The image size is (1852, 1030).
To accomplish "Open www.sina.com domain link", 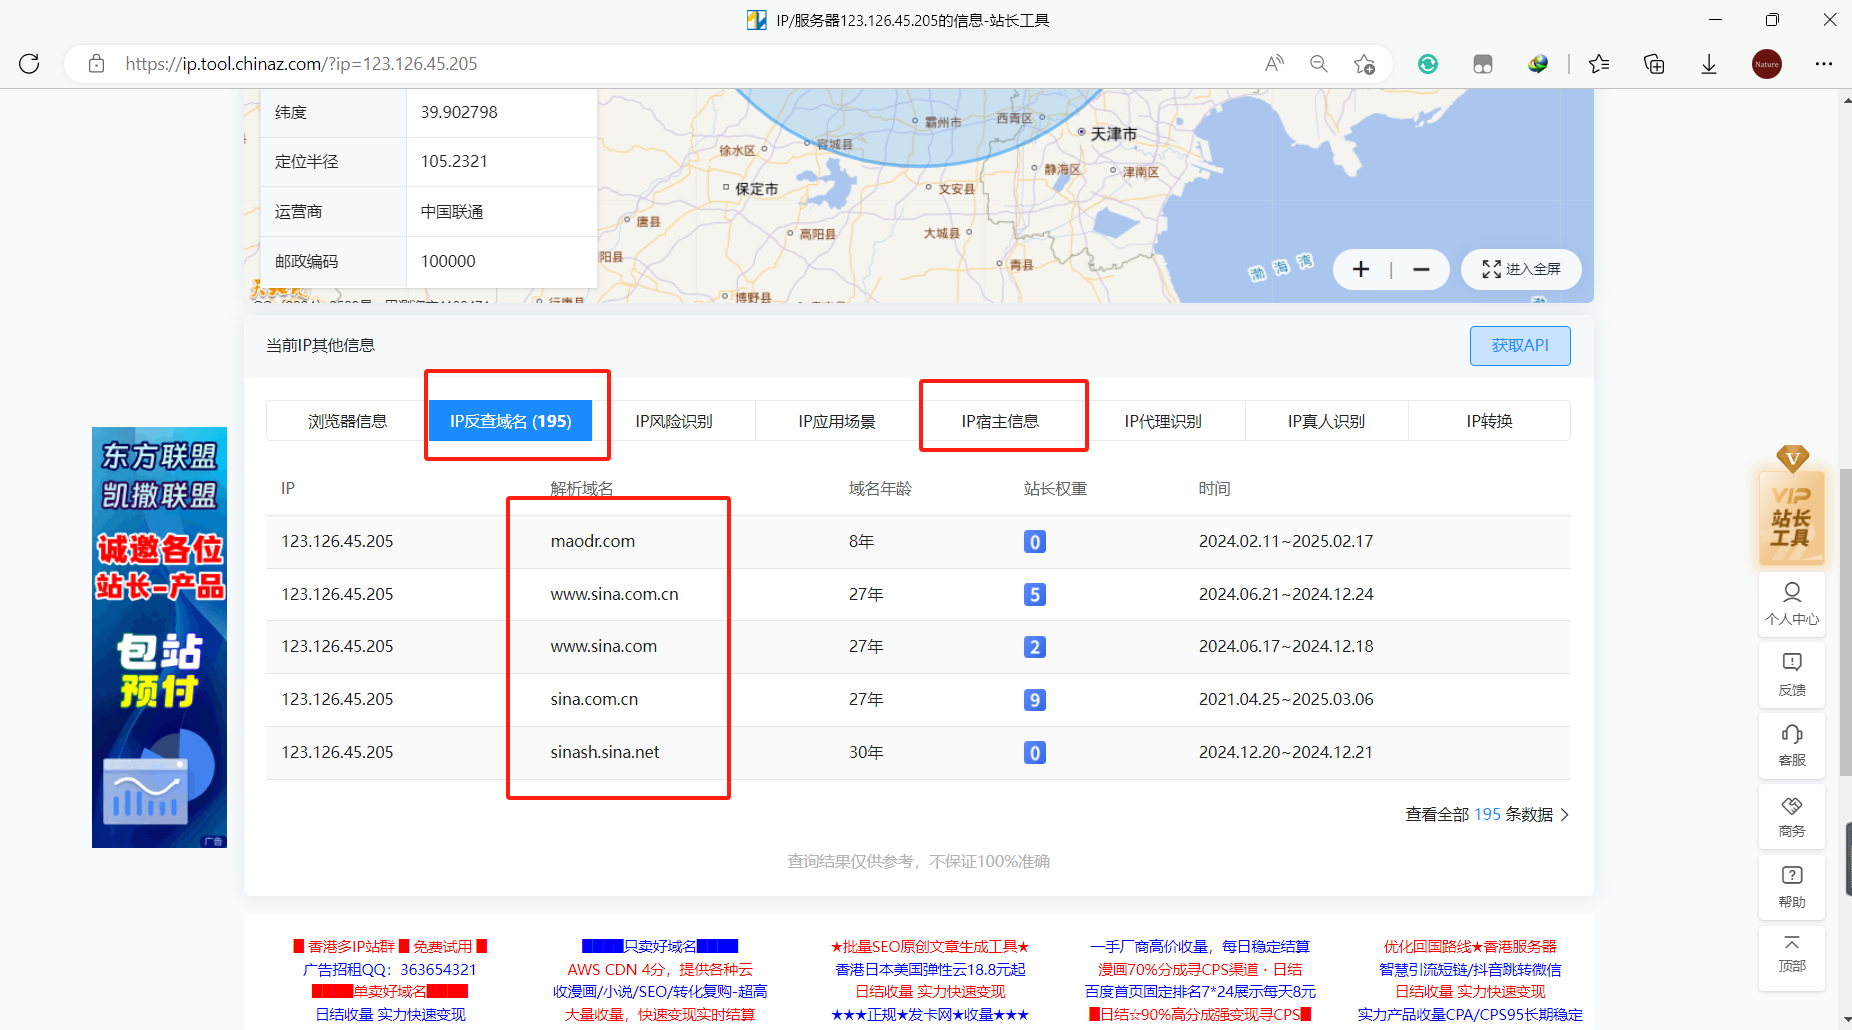I will pyautogui.click(x=603, y=646).
